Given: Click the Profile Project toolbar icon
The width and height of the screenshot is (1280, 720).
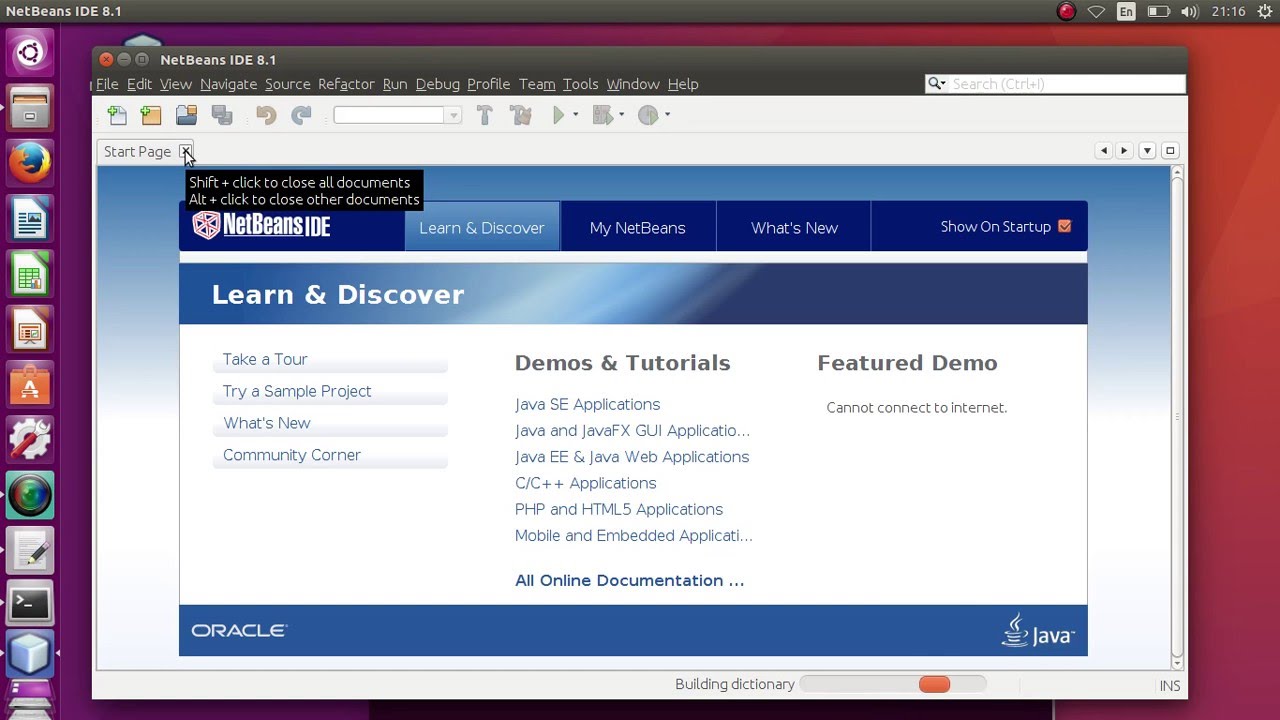Looking at the screenshot, I should [x=648, y=115].
